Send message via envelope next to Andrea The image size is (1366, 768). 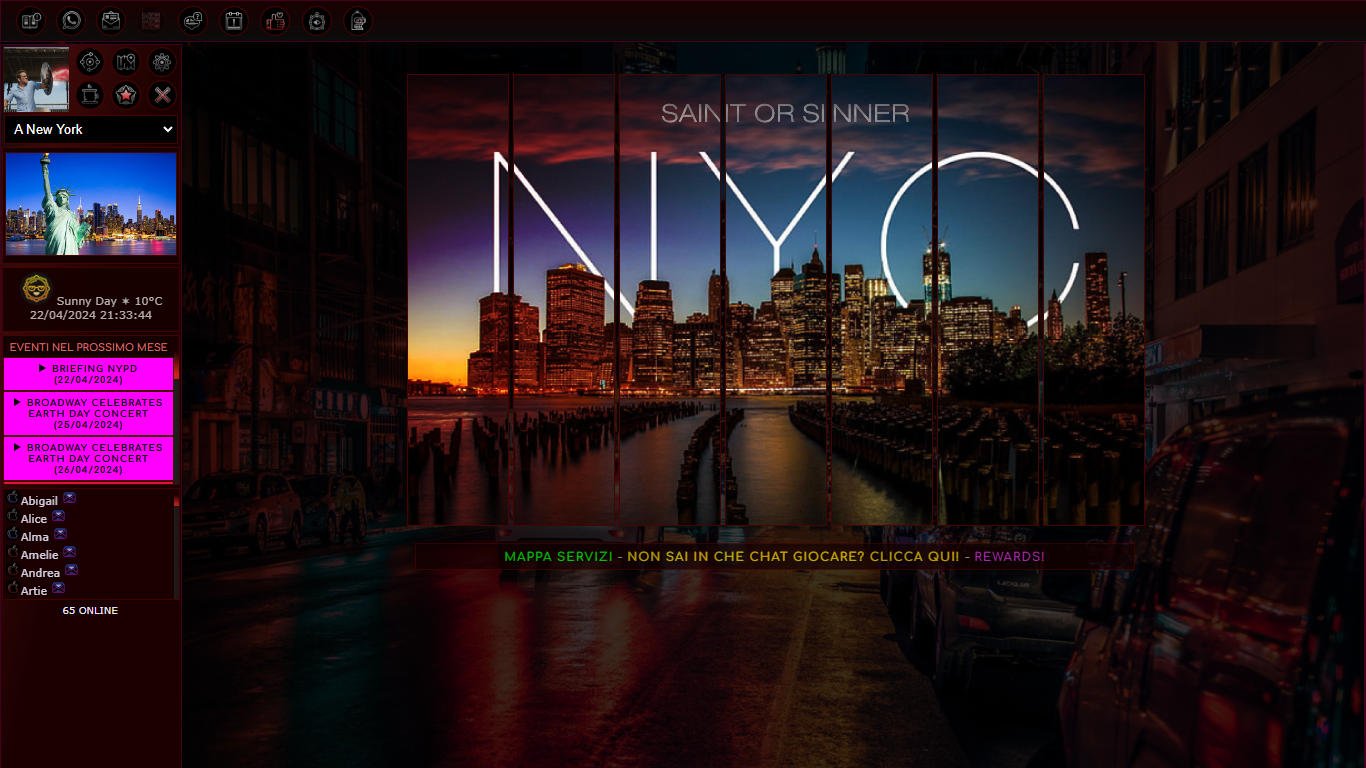[71, 570]
